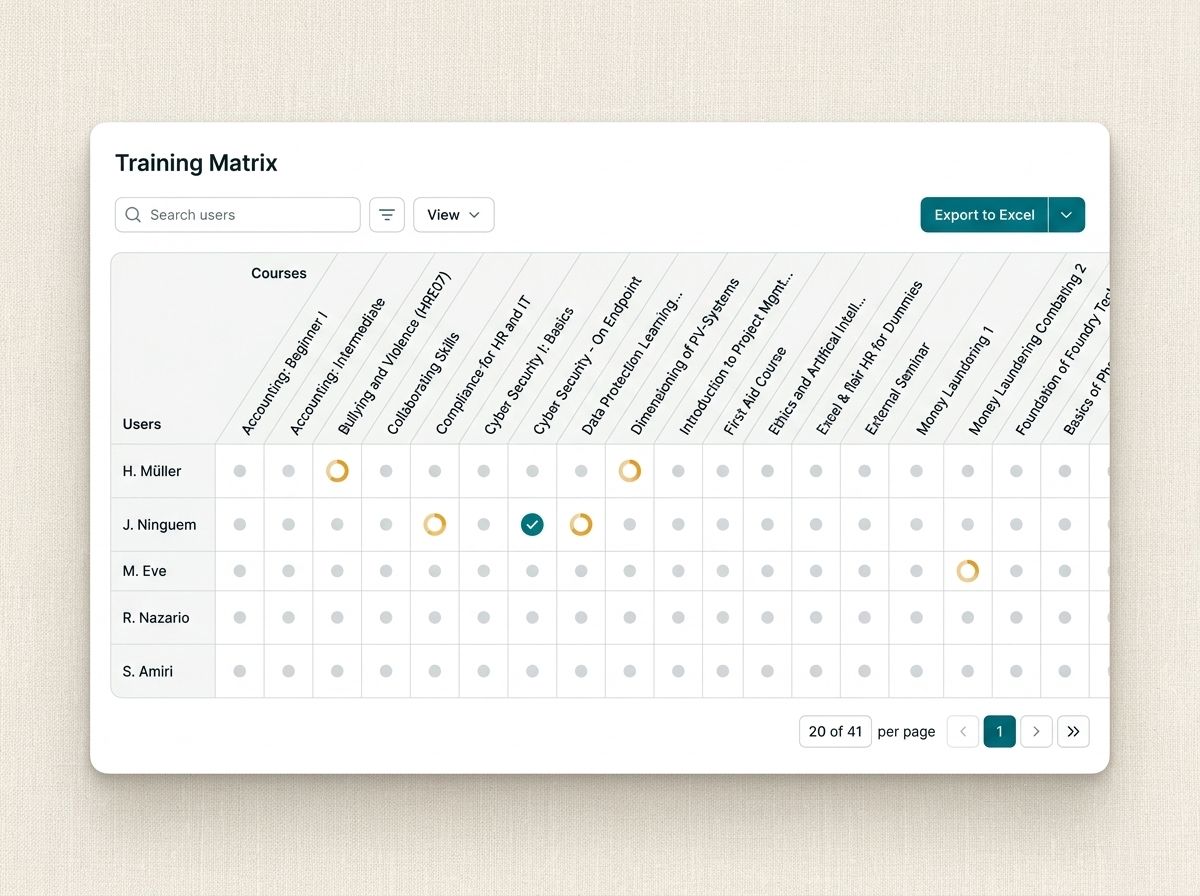
Task: Click S. Amiri's Foundation of Foundry Tech dot
Action: click(x=1016, y=671)
